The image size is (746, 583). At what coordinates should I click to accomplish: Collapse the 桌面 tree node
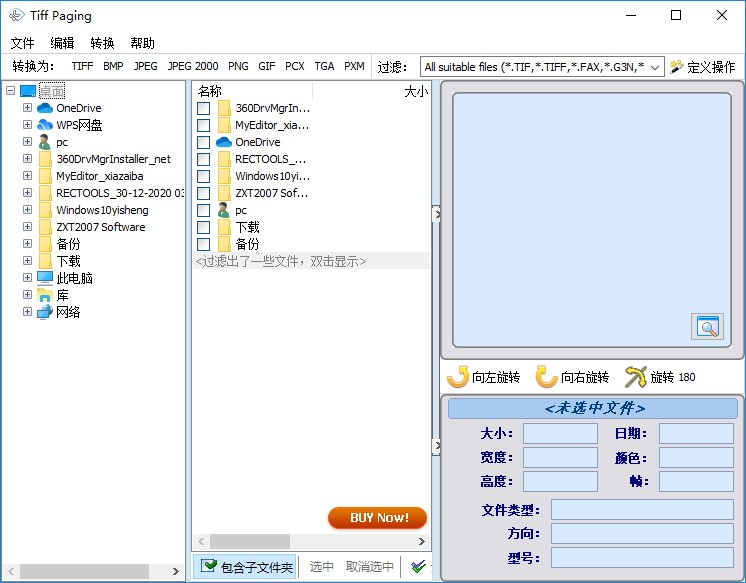pos(10,90)
